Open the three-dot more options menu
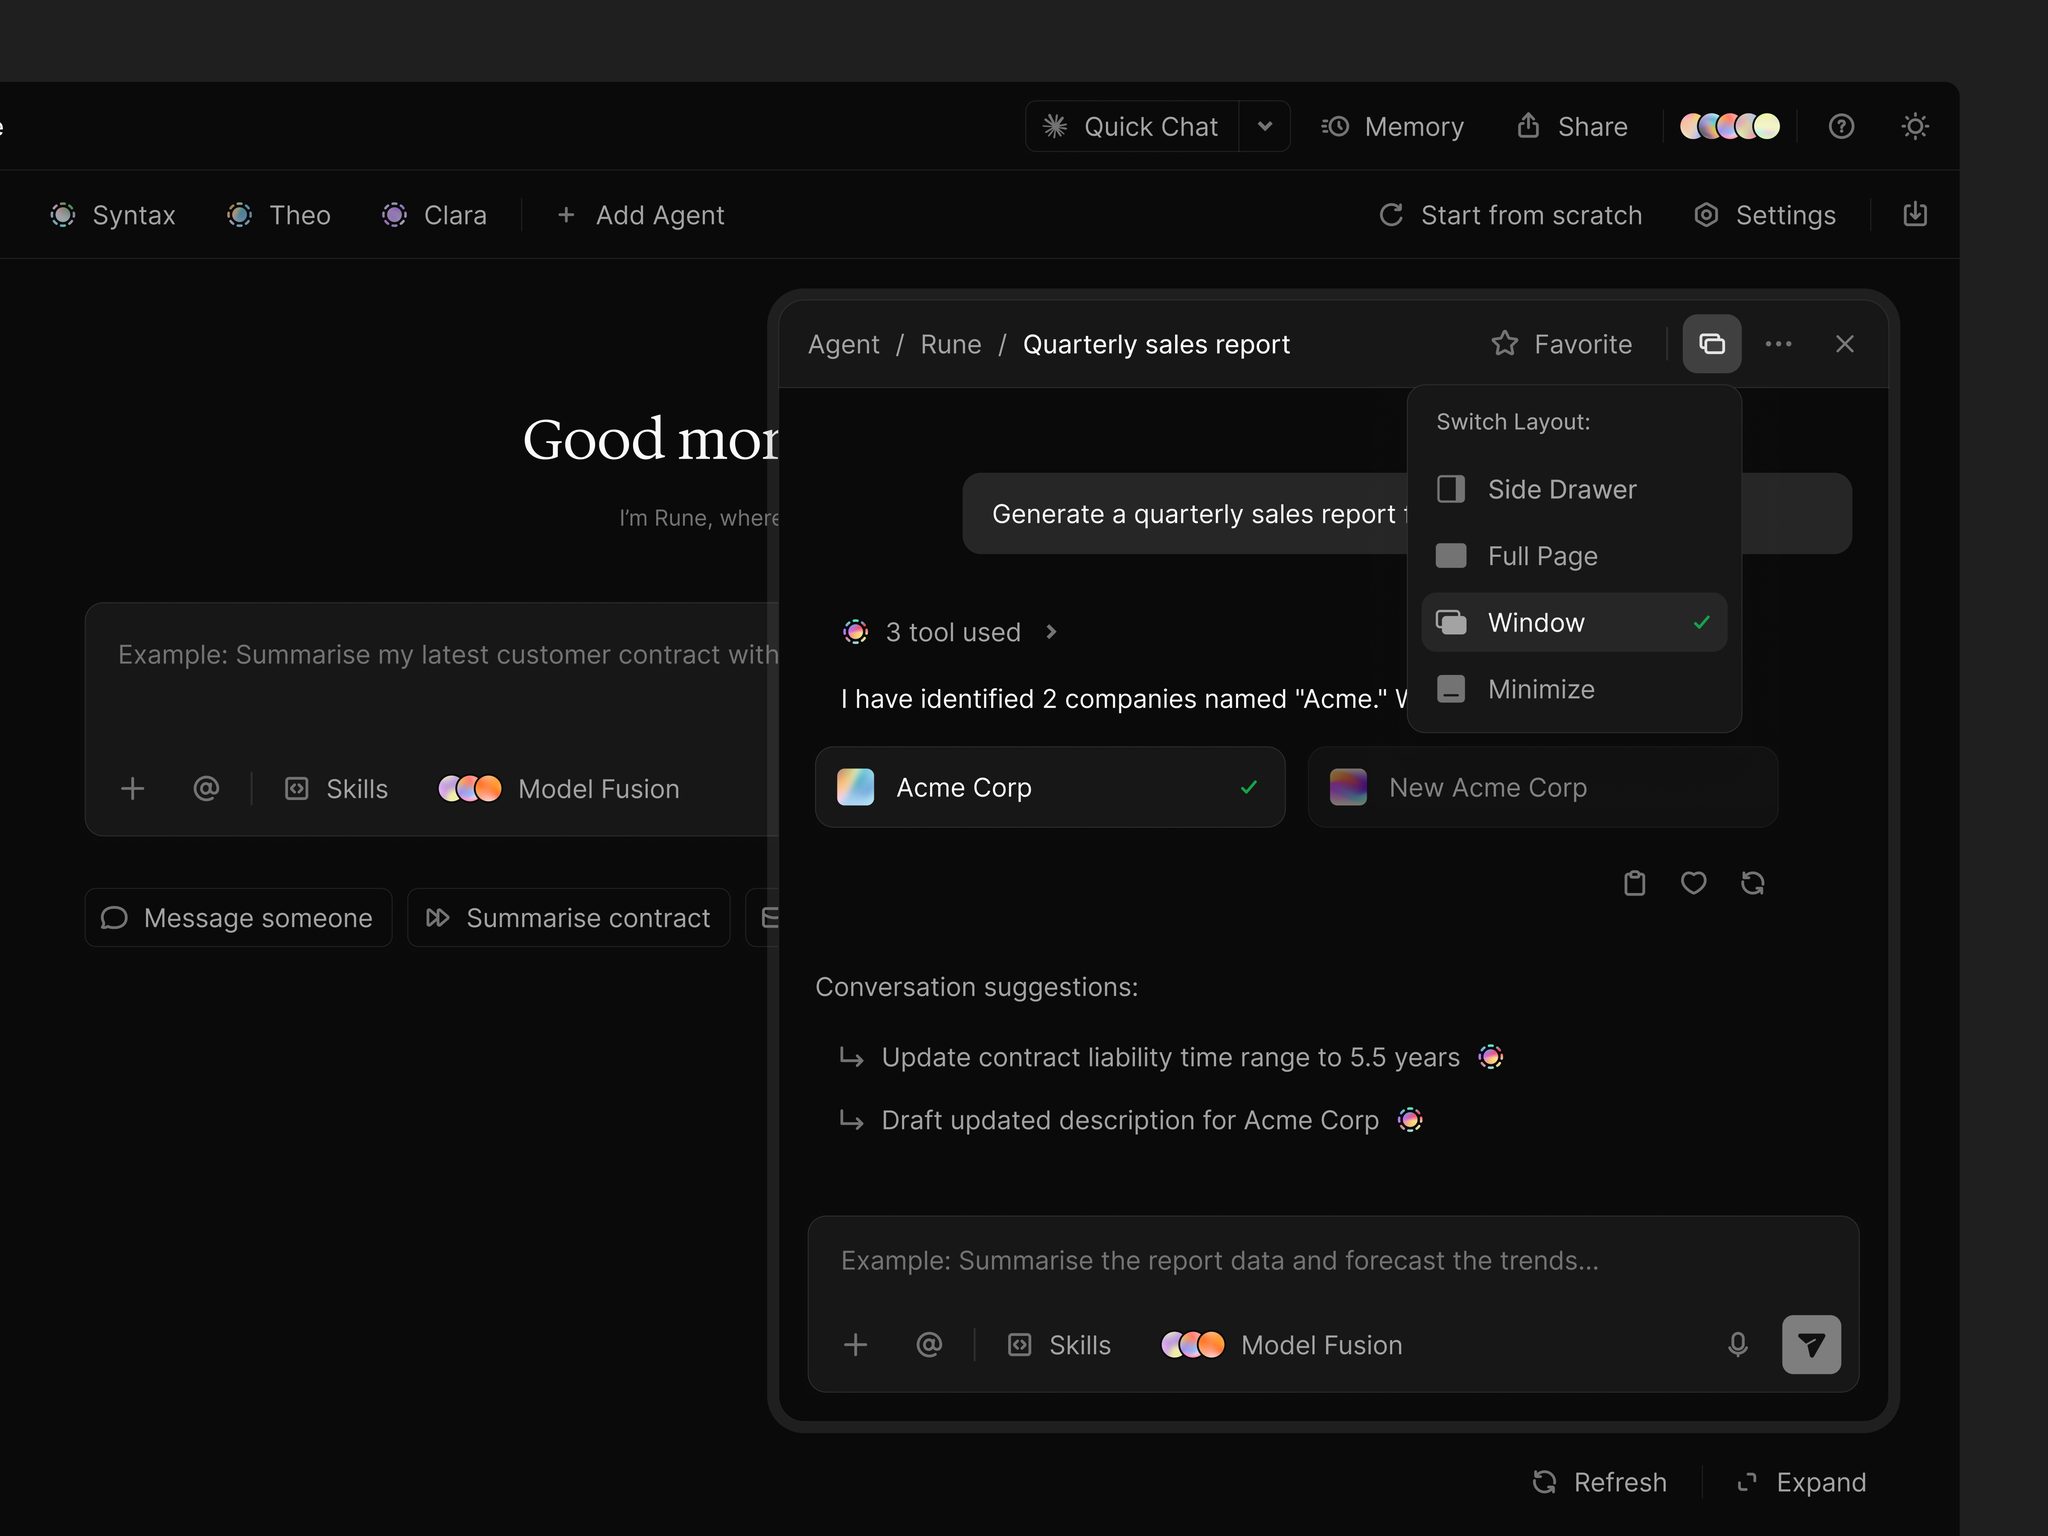Screen dimensions: 2048x1536 click(x=1779, y=344)
